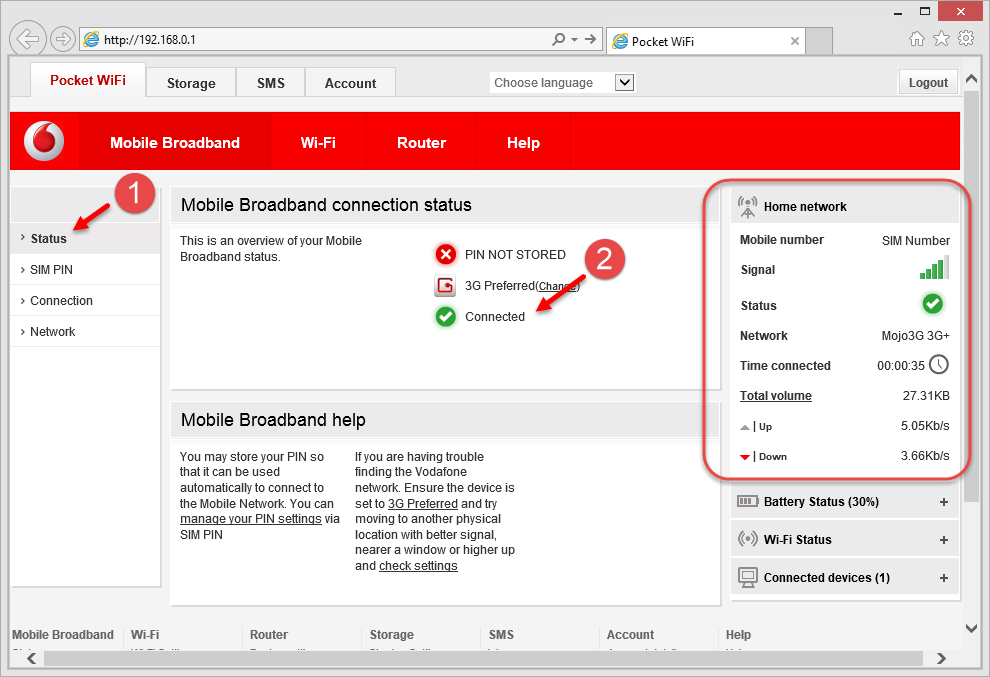Open the Favorites star icon
The width and height of the screenshot is (990, 677).
click(x=941, y=39)
